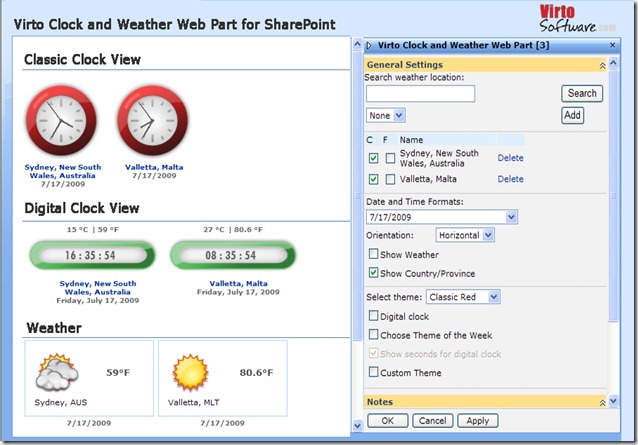Toggle Celsius checkbox for Valletta, Malta
Image resolution: width=638 pixels, height=445 pixels.
click(373, 179)
